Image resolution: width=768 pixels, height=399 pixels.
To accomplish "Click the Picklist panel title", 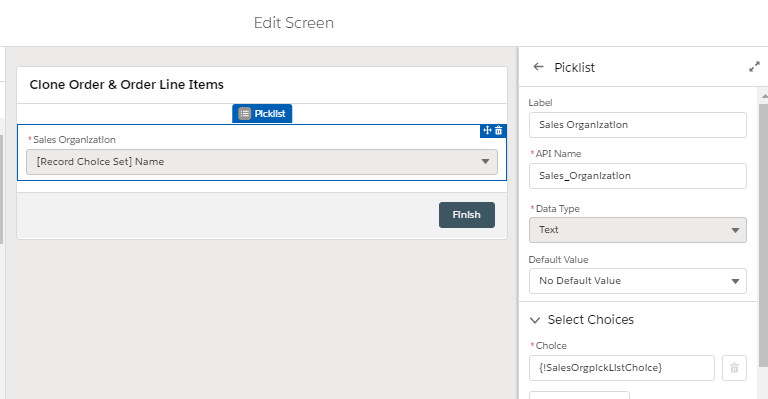I will click(x=575, y=68).
